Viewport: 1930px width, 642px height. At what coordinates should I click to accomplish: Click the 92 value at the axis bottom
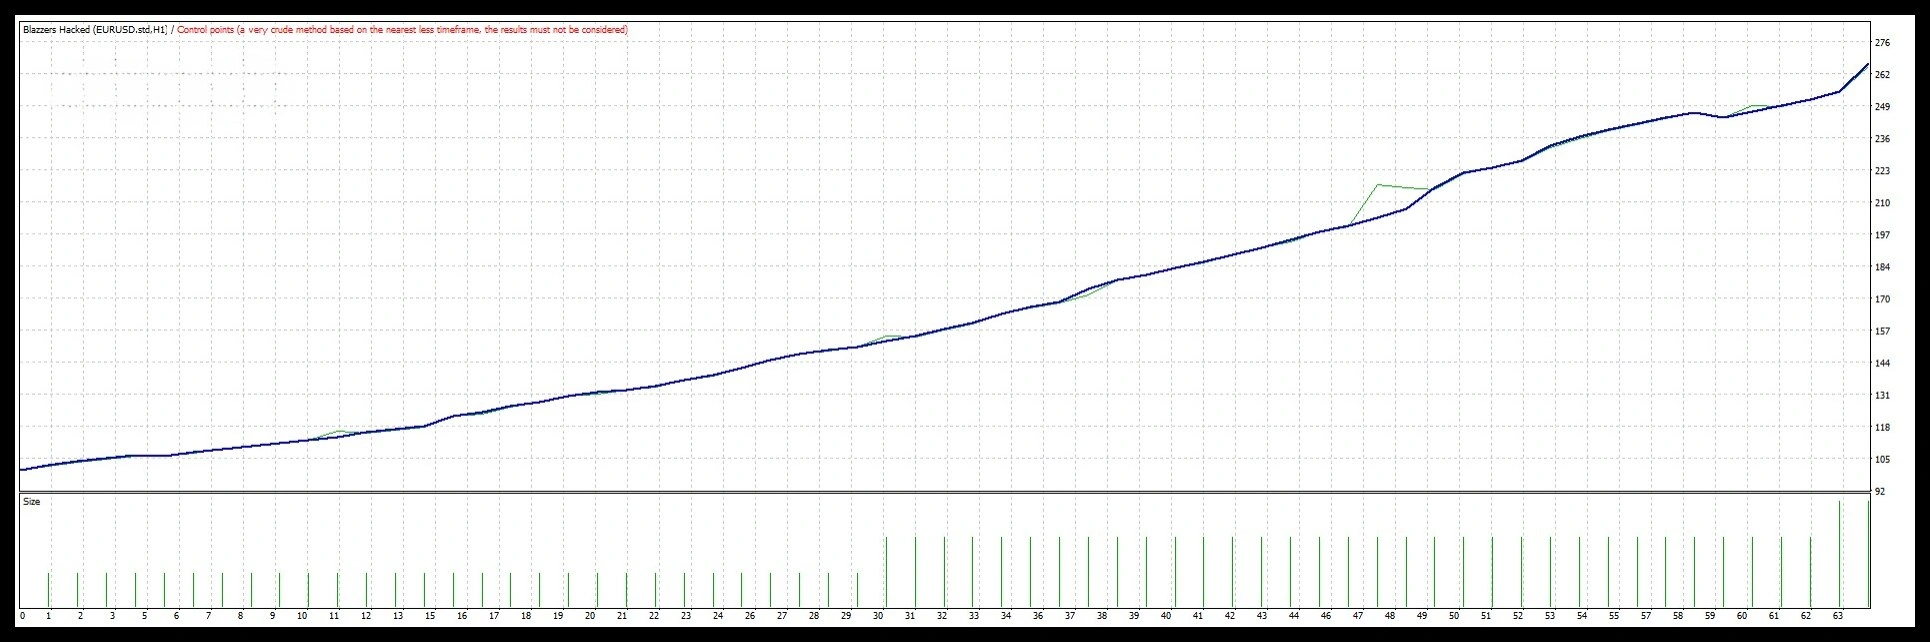point(1880,492)
